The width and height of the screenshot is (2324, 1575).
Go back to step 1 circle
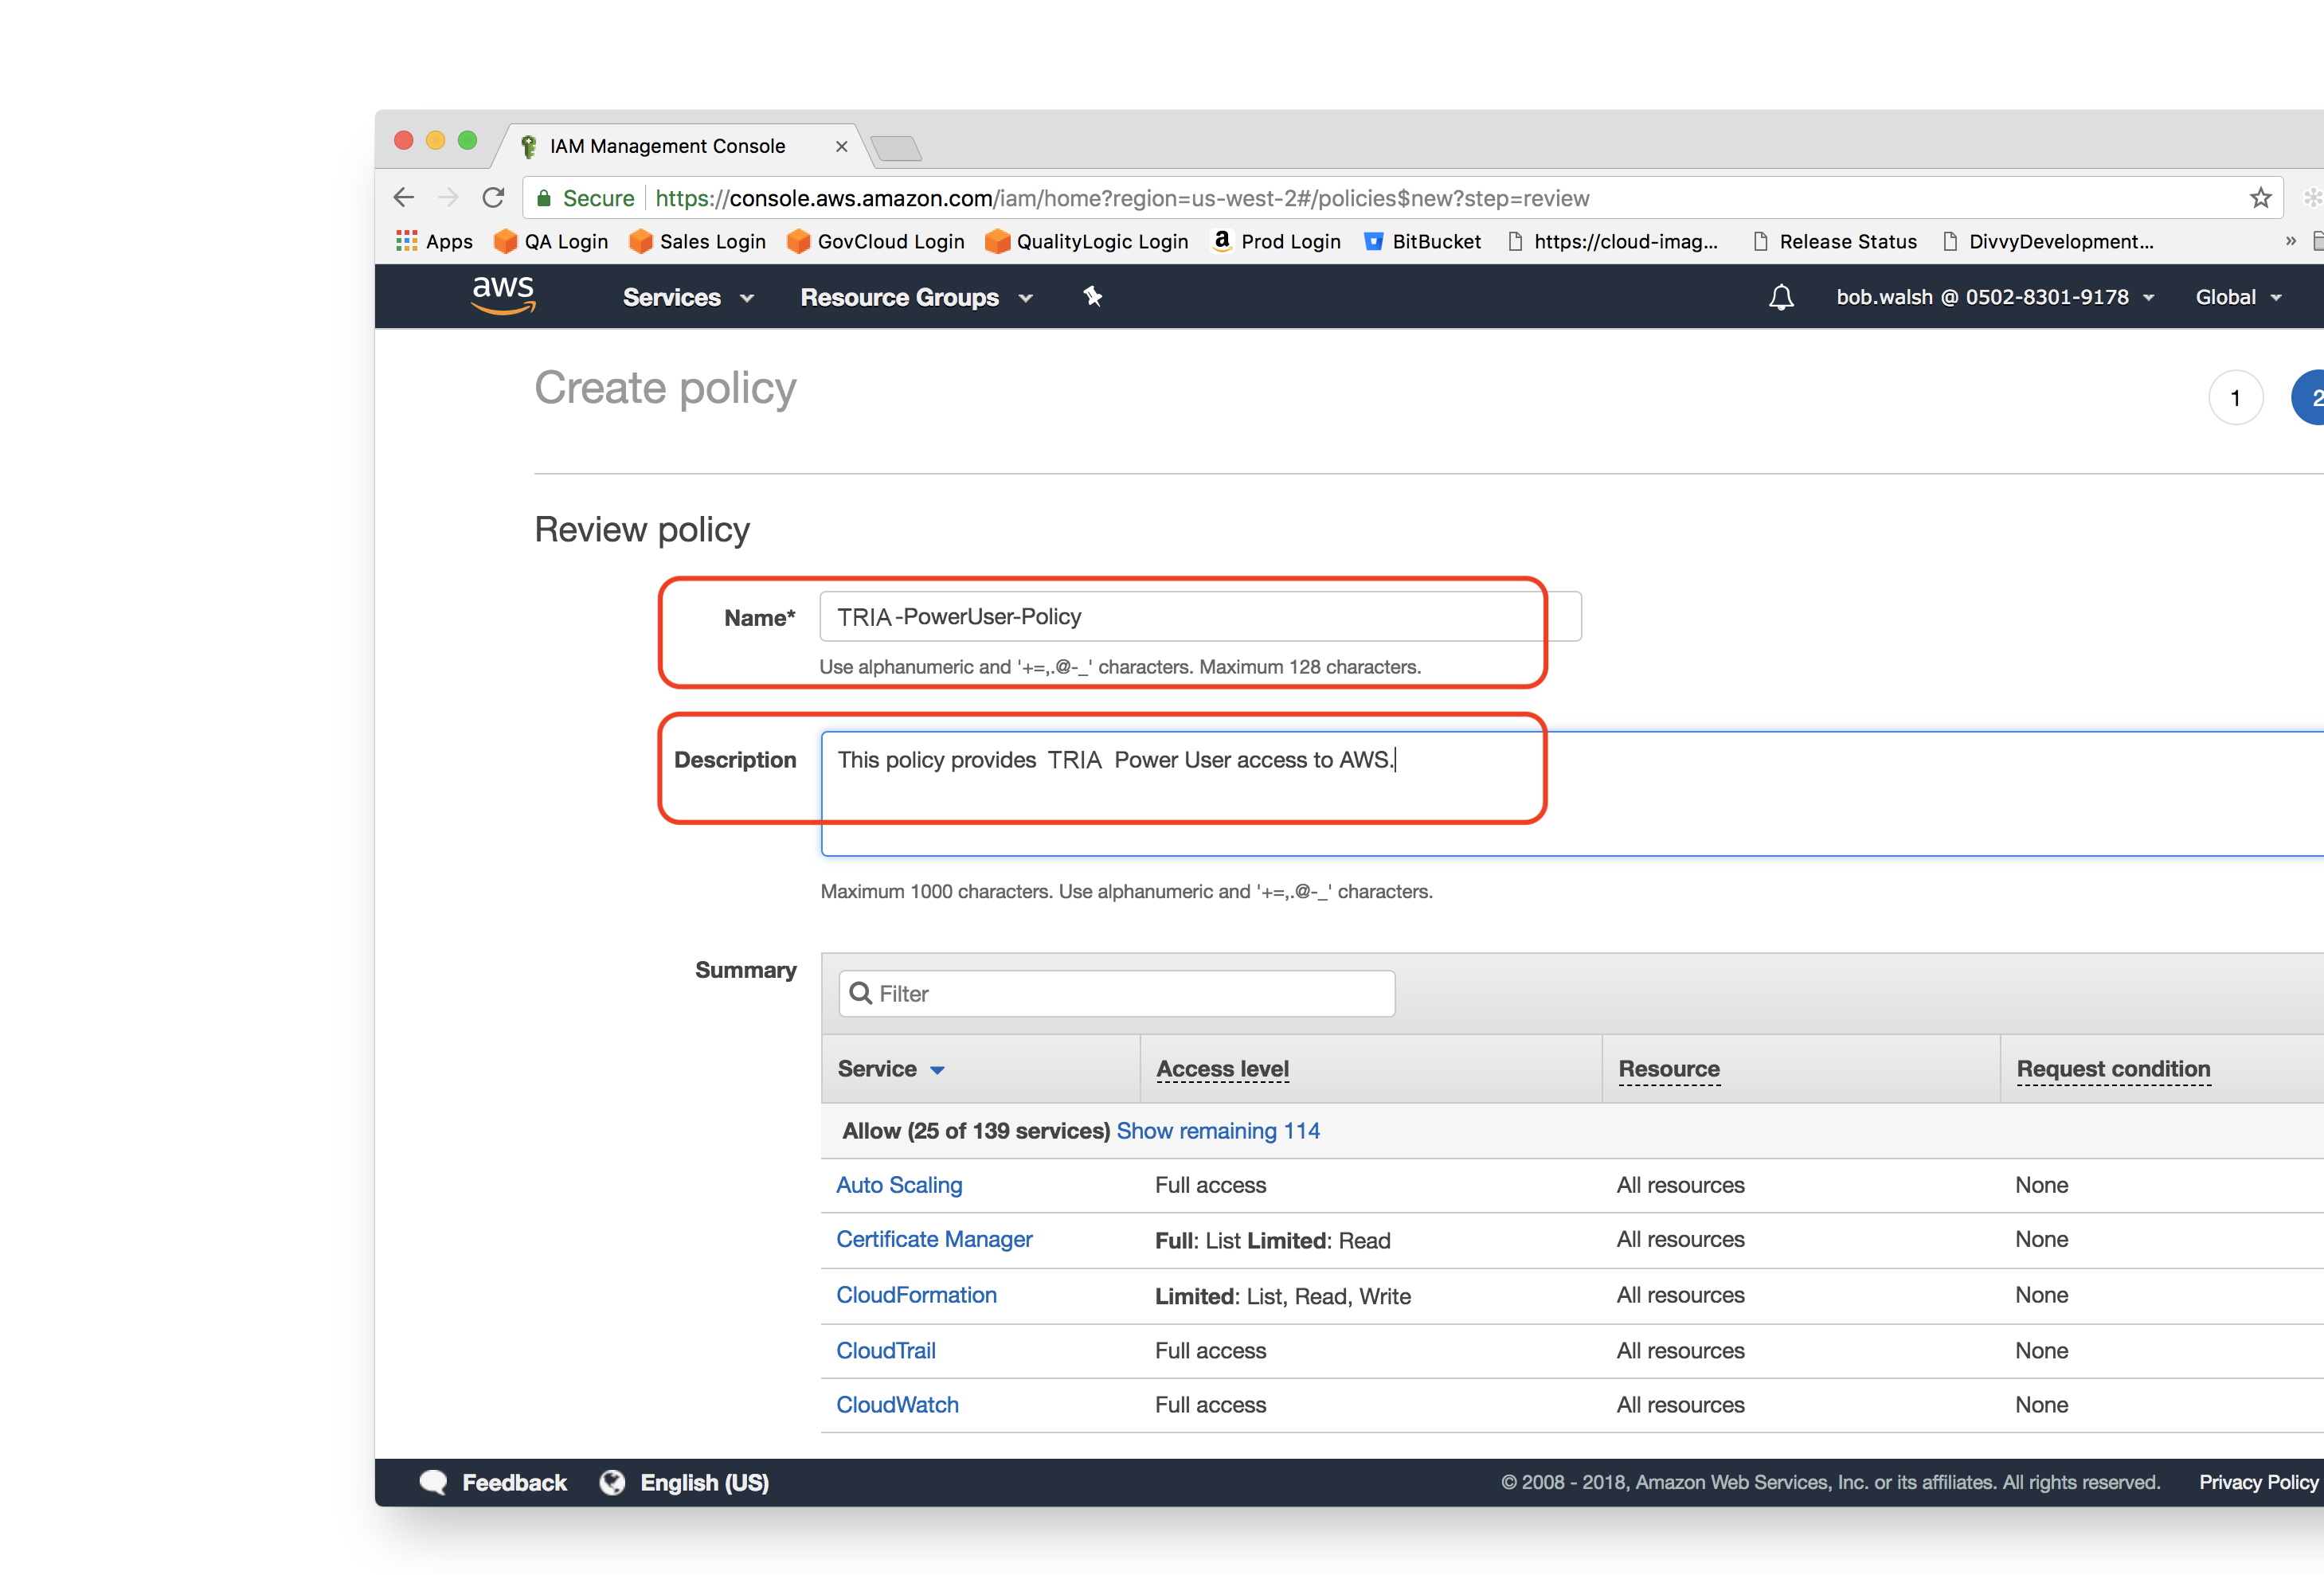click(2235, 398)
